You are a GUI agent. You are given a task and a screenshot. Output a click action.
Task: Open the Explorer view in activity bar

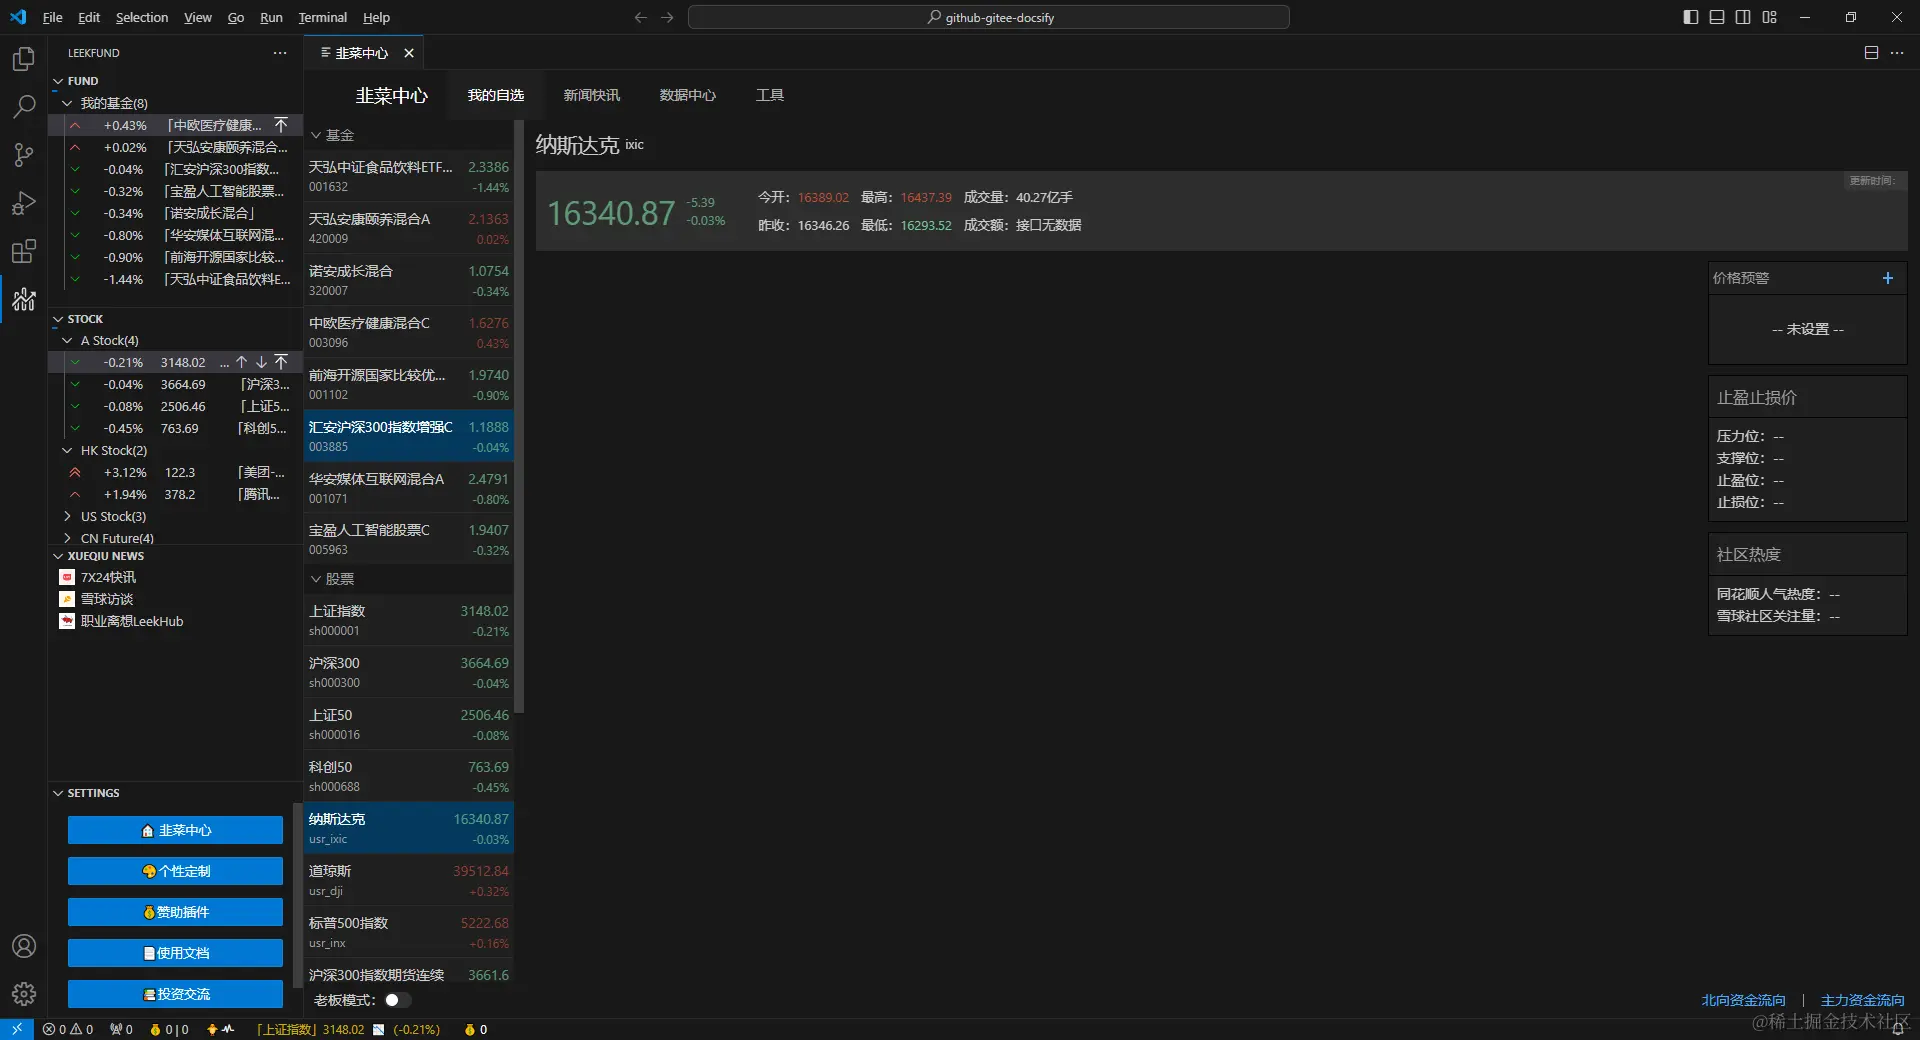point(24,59)
